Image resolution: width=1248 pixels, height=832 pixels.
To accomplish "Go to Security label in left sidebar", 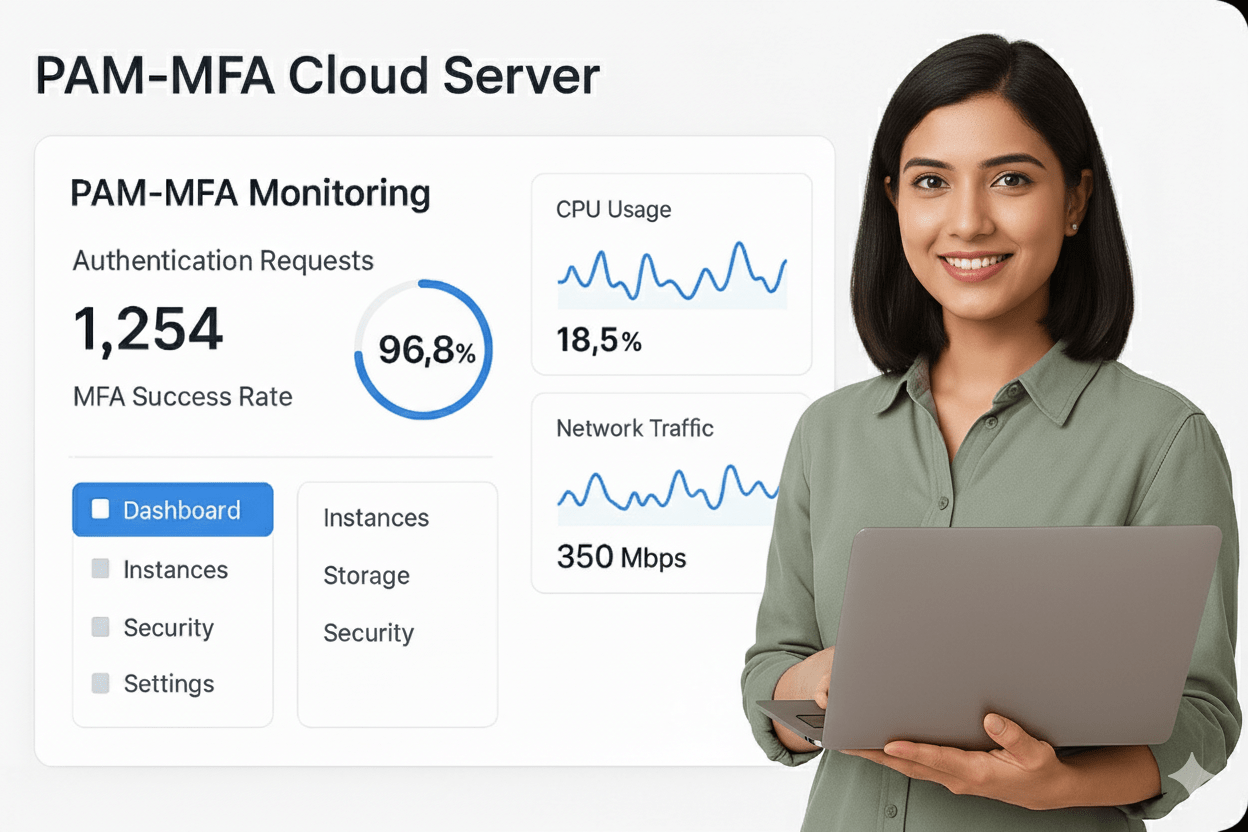I will coord(168,628).
